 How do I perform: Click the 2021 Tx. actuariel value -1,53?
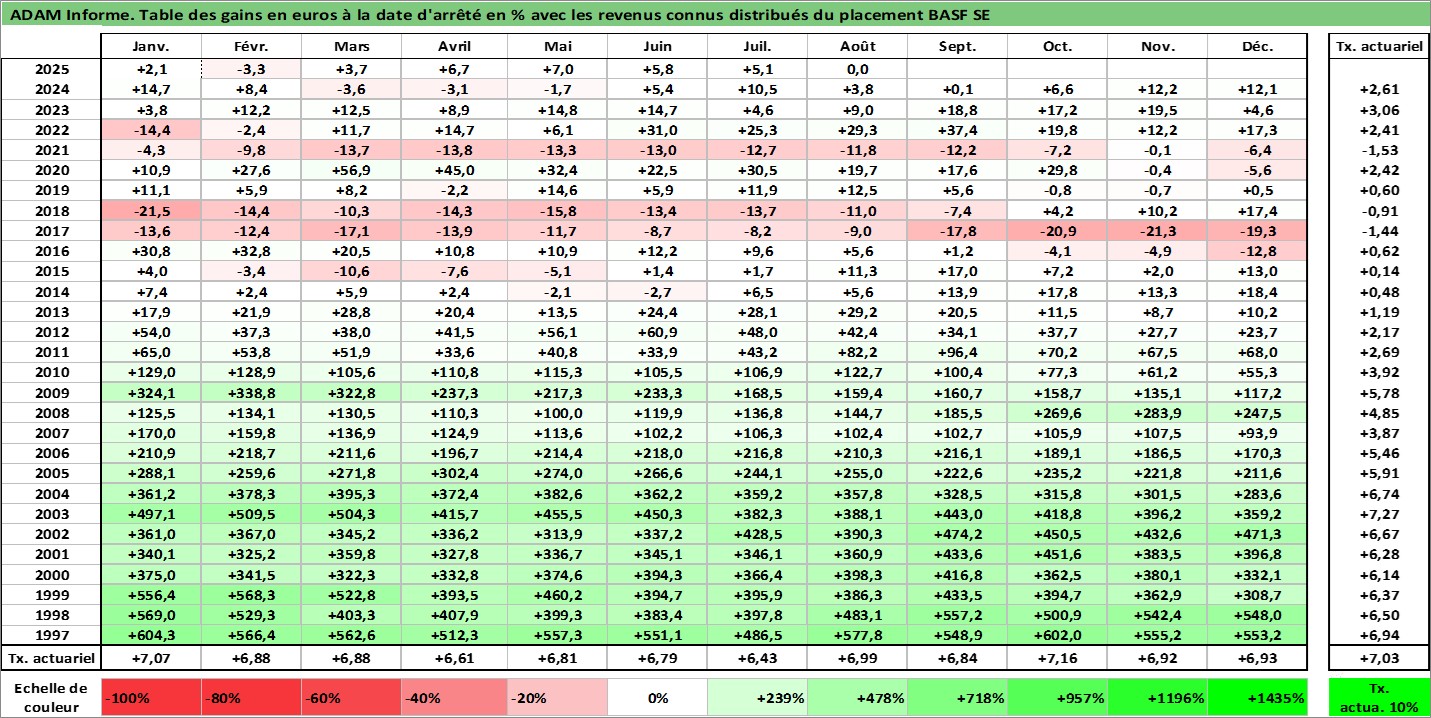point(1379,150)
